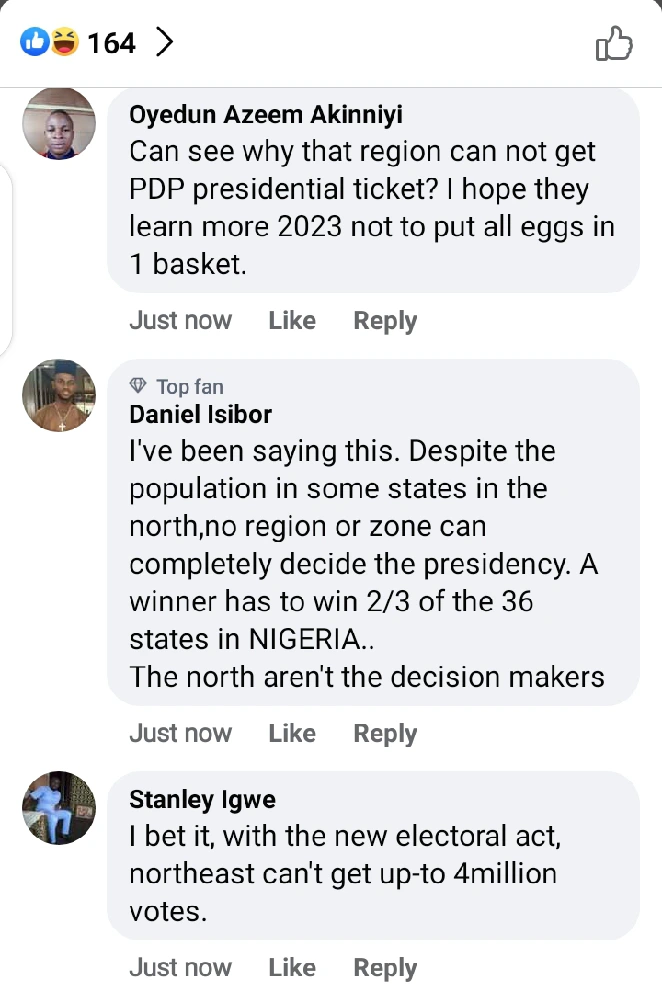Reply to Oyedun Azeem Akinniyi's comment

(x=385, y=321)
